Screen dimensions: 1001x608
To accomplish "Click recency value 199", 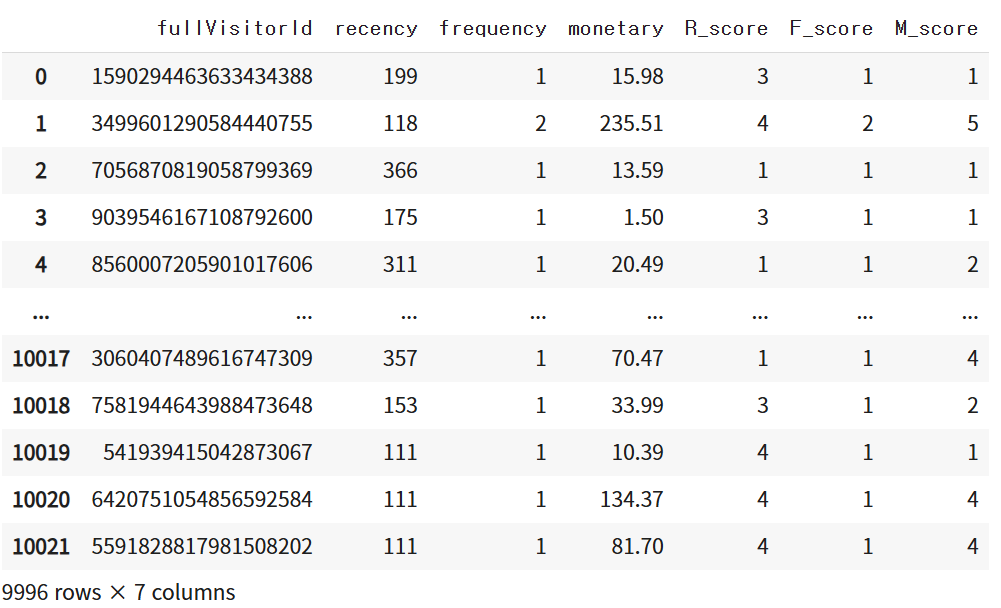I will pos(400,77).
